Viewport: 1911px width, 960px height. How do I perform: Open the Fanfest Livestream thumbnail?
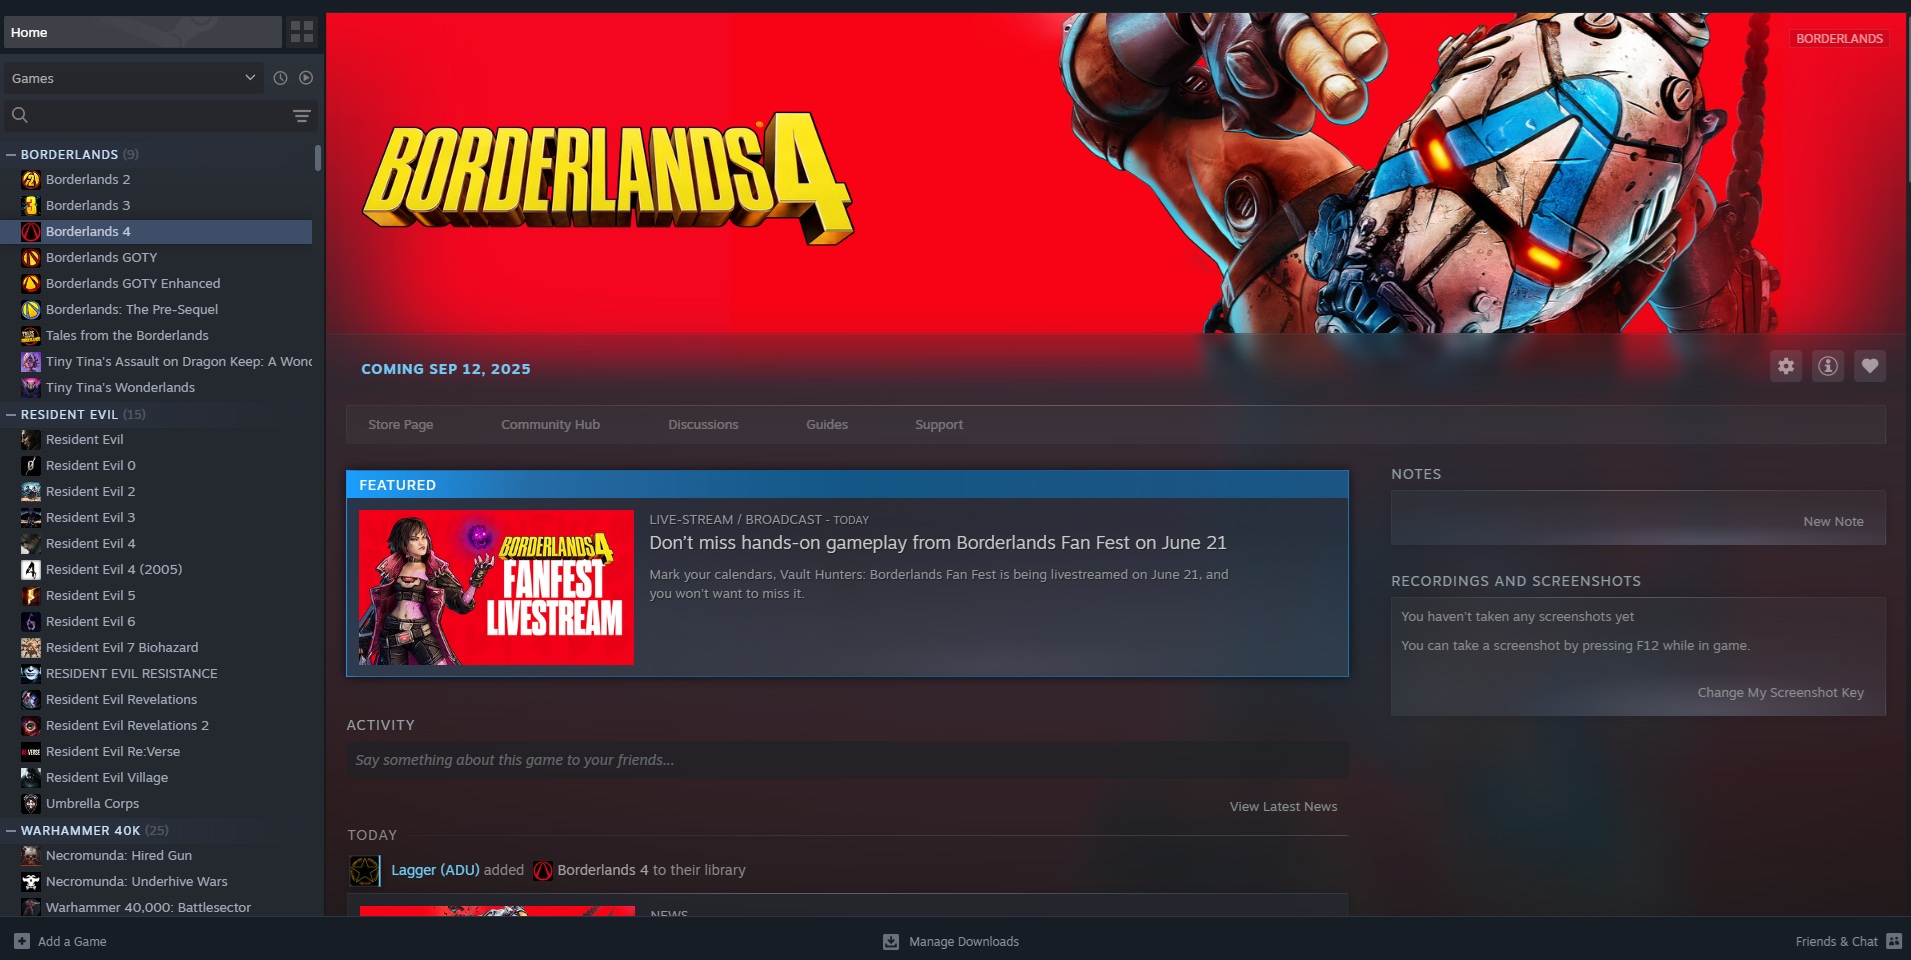click(x=496, y=587)
